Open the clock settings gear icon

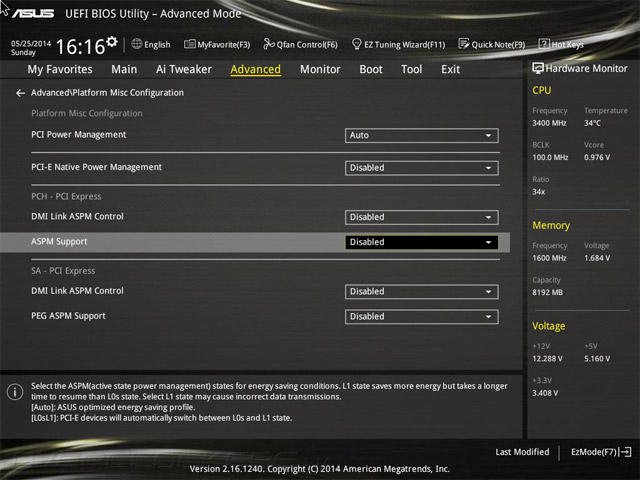coord(112,42)
